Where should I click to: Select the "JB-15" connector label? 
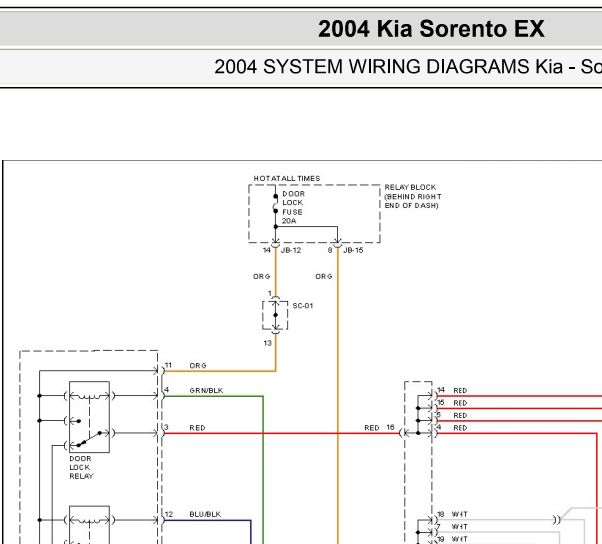pos(353,250)
